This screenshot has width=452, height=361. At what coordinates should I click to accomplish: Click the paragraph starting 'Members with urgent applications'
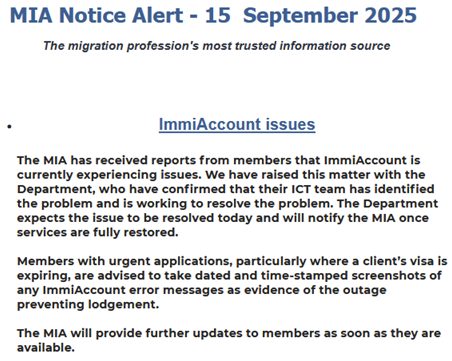point(232,283)
